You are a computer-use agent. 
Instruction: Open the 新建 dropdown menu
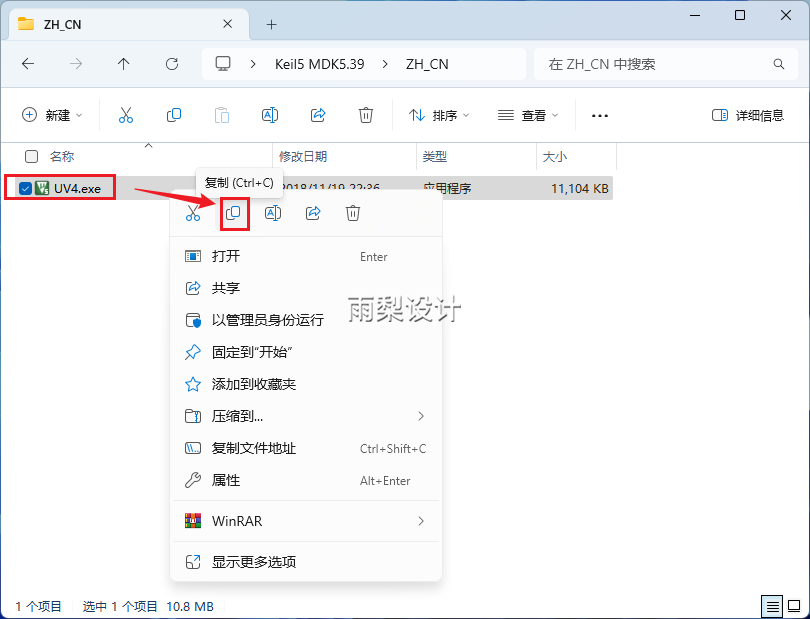(52, 115)
